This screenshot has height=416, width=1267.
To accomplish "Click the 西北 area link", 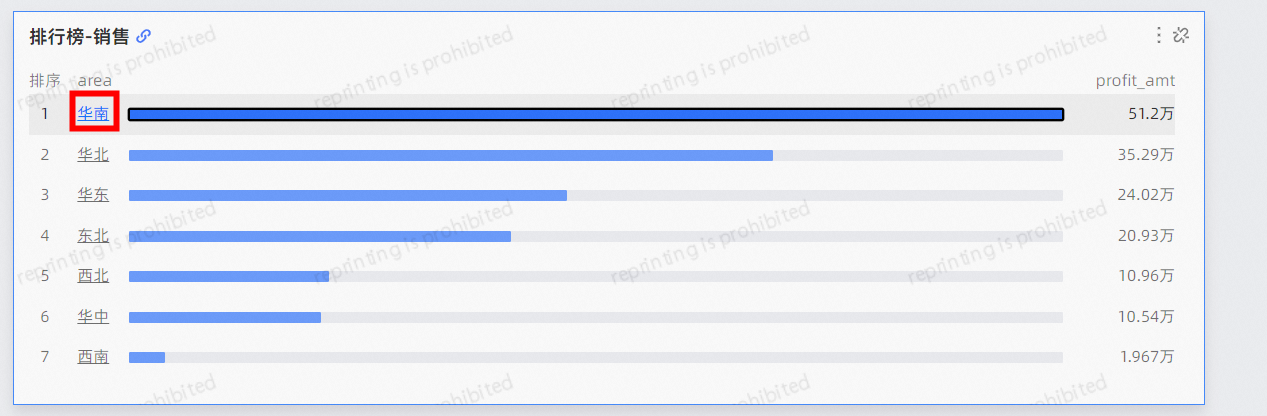I will click(x=93, y=276).
